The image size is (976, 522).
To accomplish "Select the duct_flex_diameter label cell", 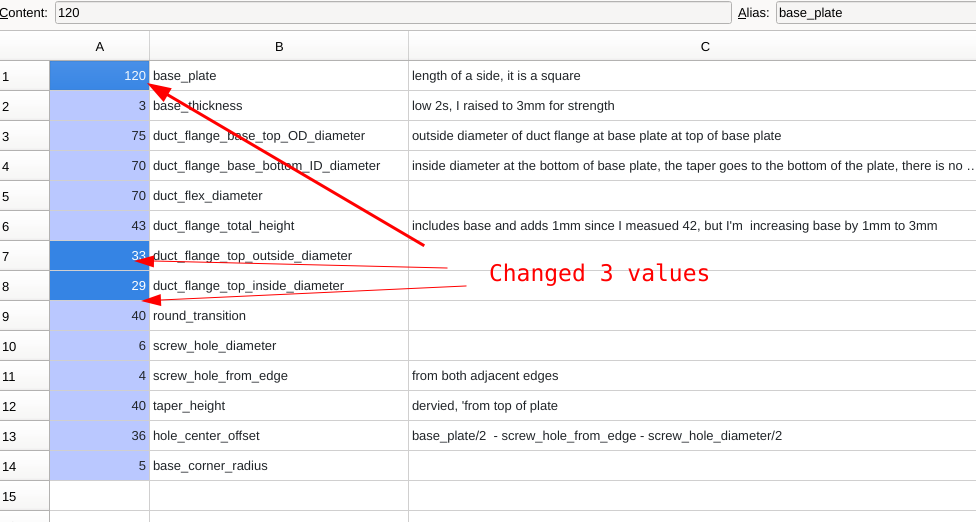I will pyautogui.click(x=279, y=196).
